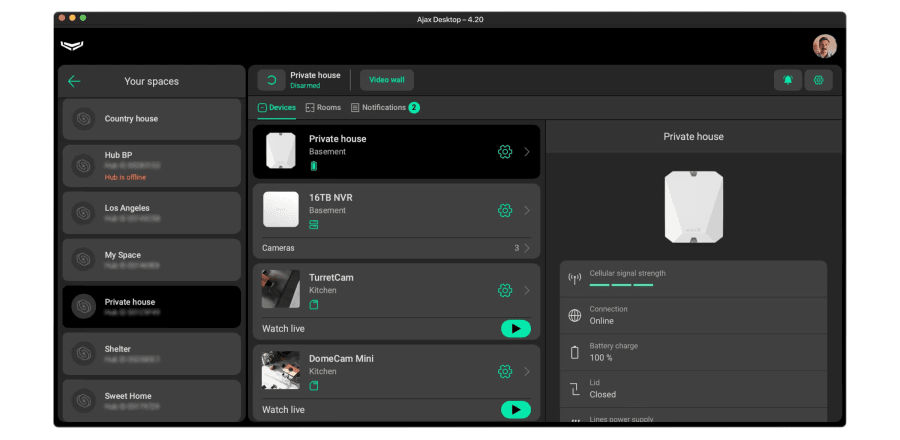This screenshot has width=900, height=440.
Task: Play TurretCam live video
Action: [x=515, y=329]
